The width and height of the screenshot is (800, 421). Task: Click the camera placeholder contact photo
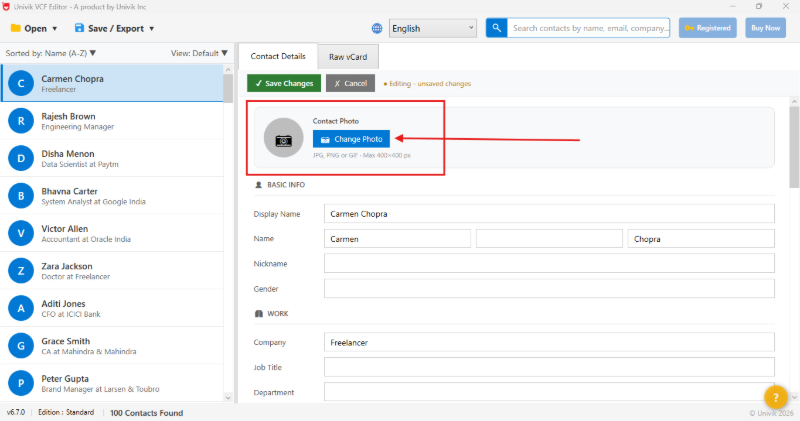tap(284, 138)
